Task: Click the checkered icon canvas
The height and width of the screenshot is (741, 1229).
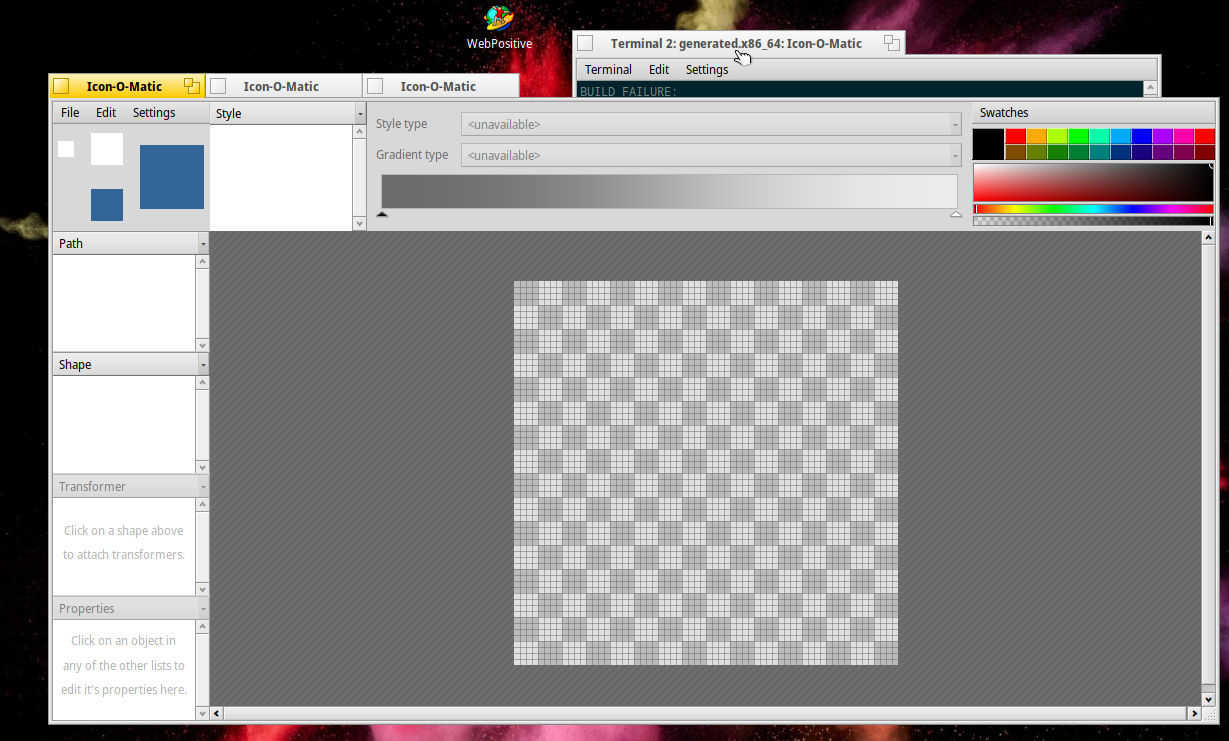Action: click(x=706, y=473)
